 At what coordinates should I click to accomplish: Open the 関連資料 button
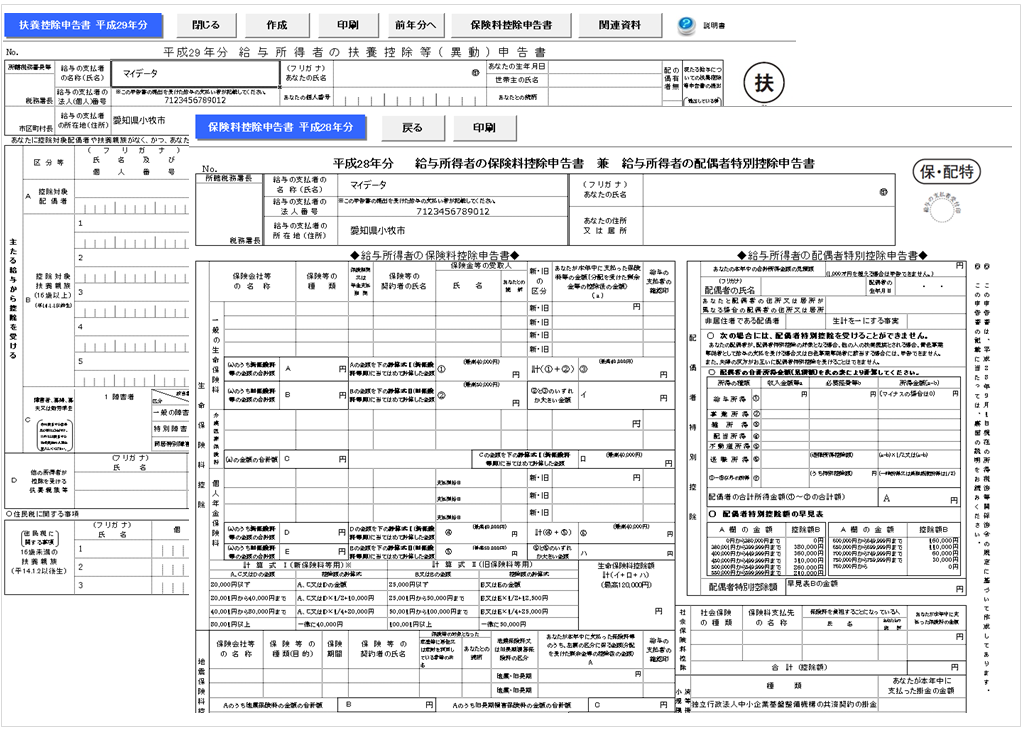(620, 26)
